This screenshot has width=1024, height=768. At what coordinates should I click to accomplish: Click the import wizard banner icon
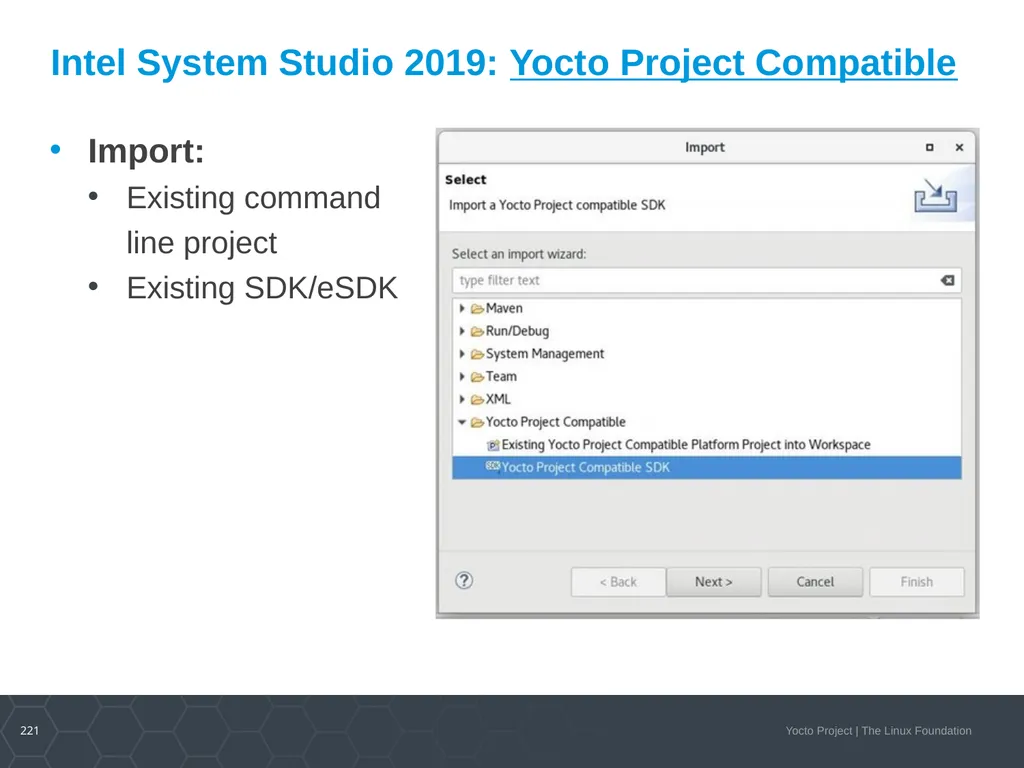935,196
